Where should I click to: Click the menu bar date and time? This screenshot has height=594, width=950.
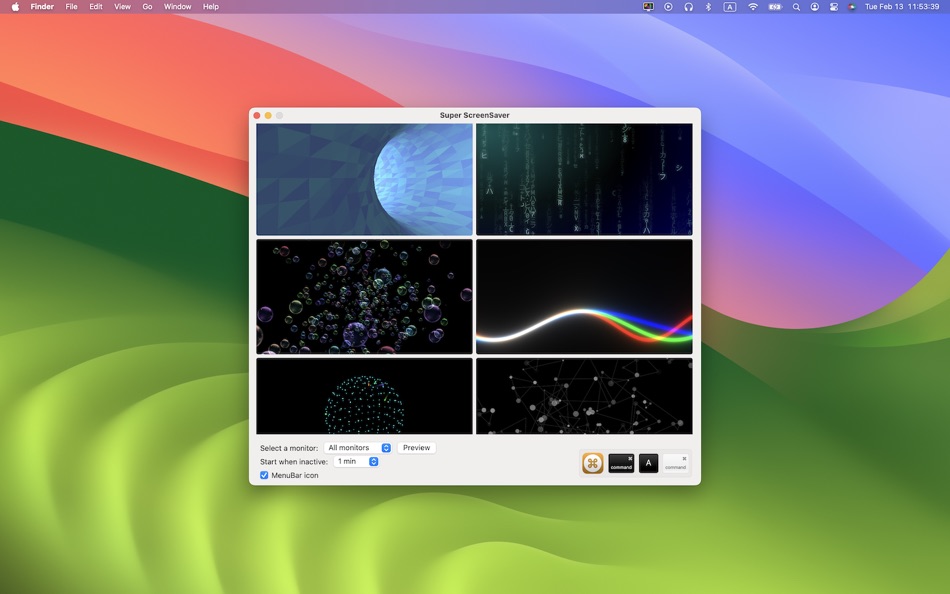[x=902, y=7]
